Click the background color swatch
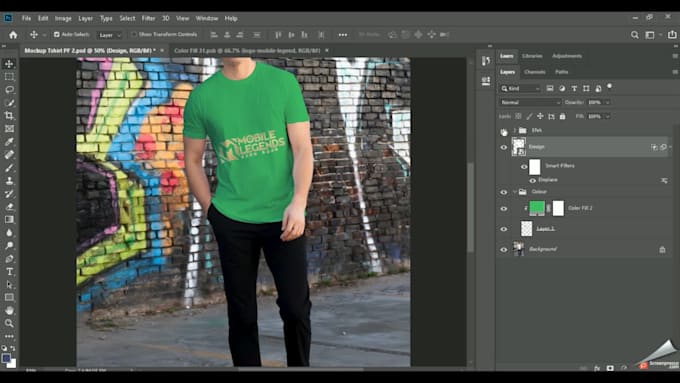This screenshot has width=680, height=383. (x=12, y=364)
